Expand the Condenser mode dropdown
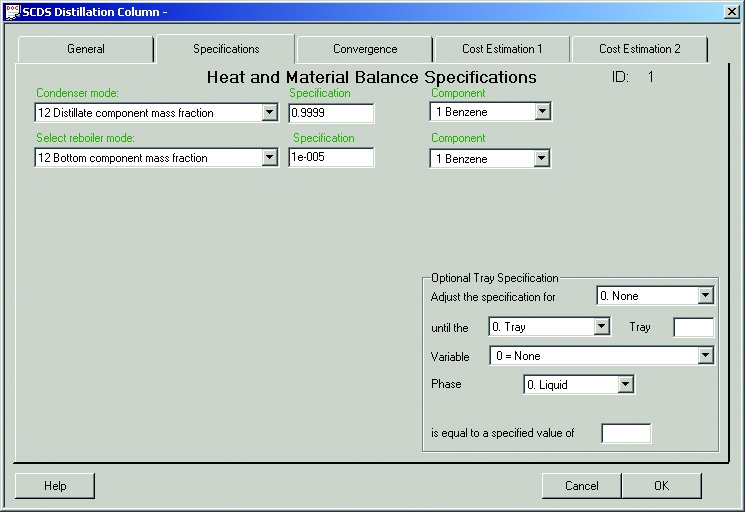The image size is (745, 512). point(269,113)
